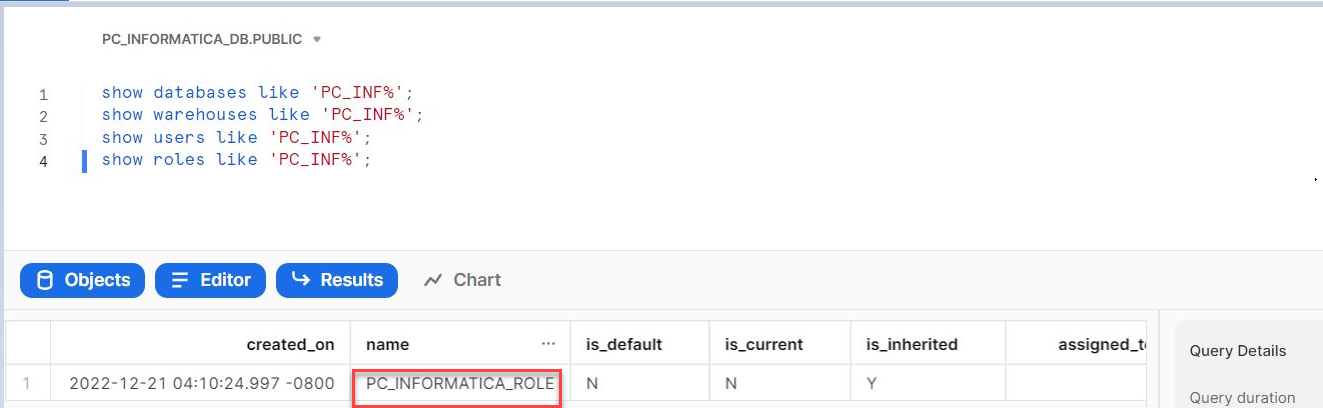Click the is_inherited column header
The height and width of the screenshot is (408, 1323).
pyautogui.click(x=912, y=344)
